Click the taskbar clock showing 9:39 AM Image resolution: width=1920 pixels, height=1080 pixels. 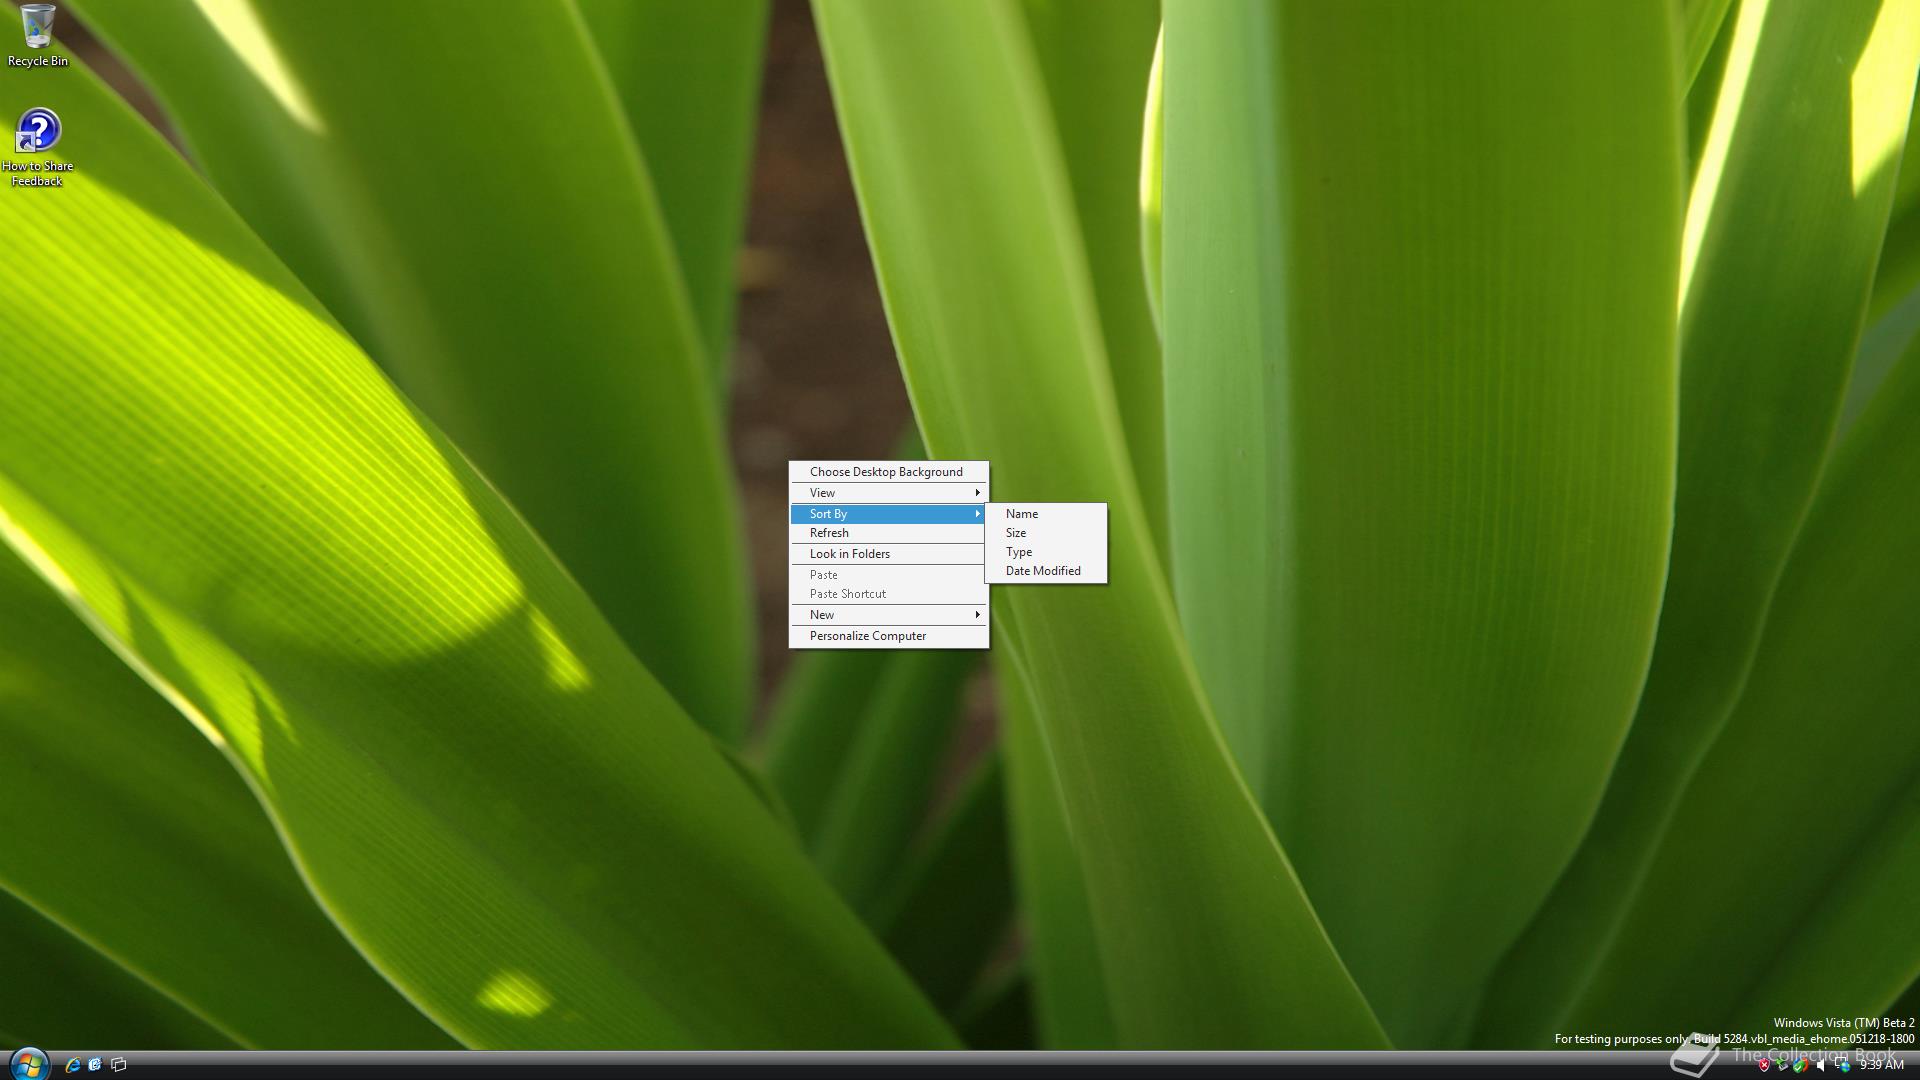[x=1881, y=1065]
